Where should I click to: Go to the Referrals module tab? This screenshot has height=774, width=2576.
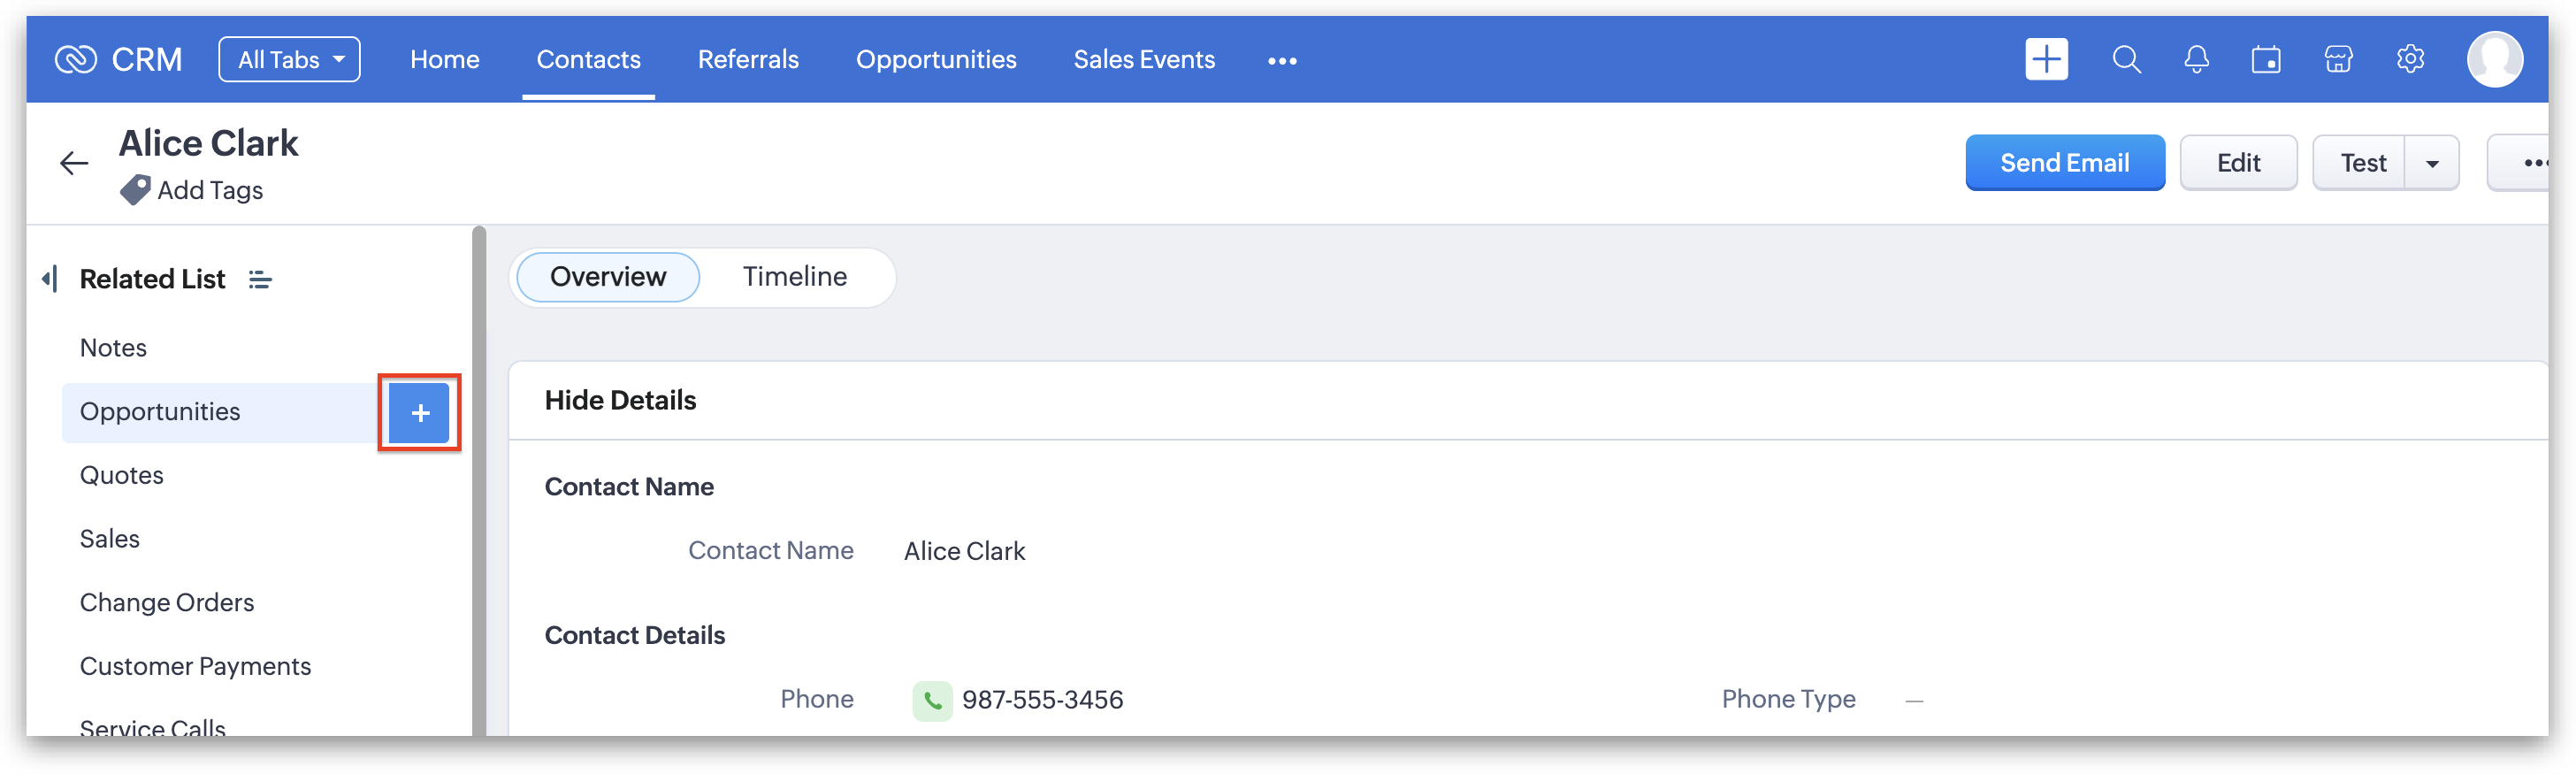click(748, 60)
